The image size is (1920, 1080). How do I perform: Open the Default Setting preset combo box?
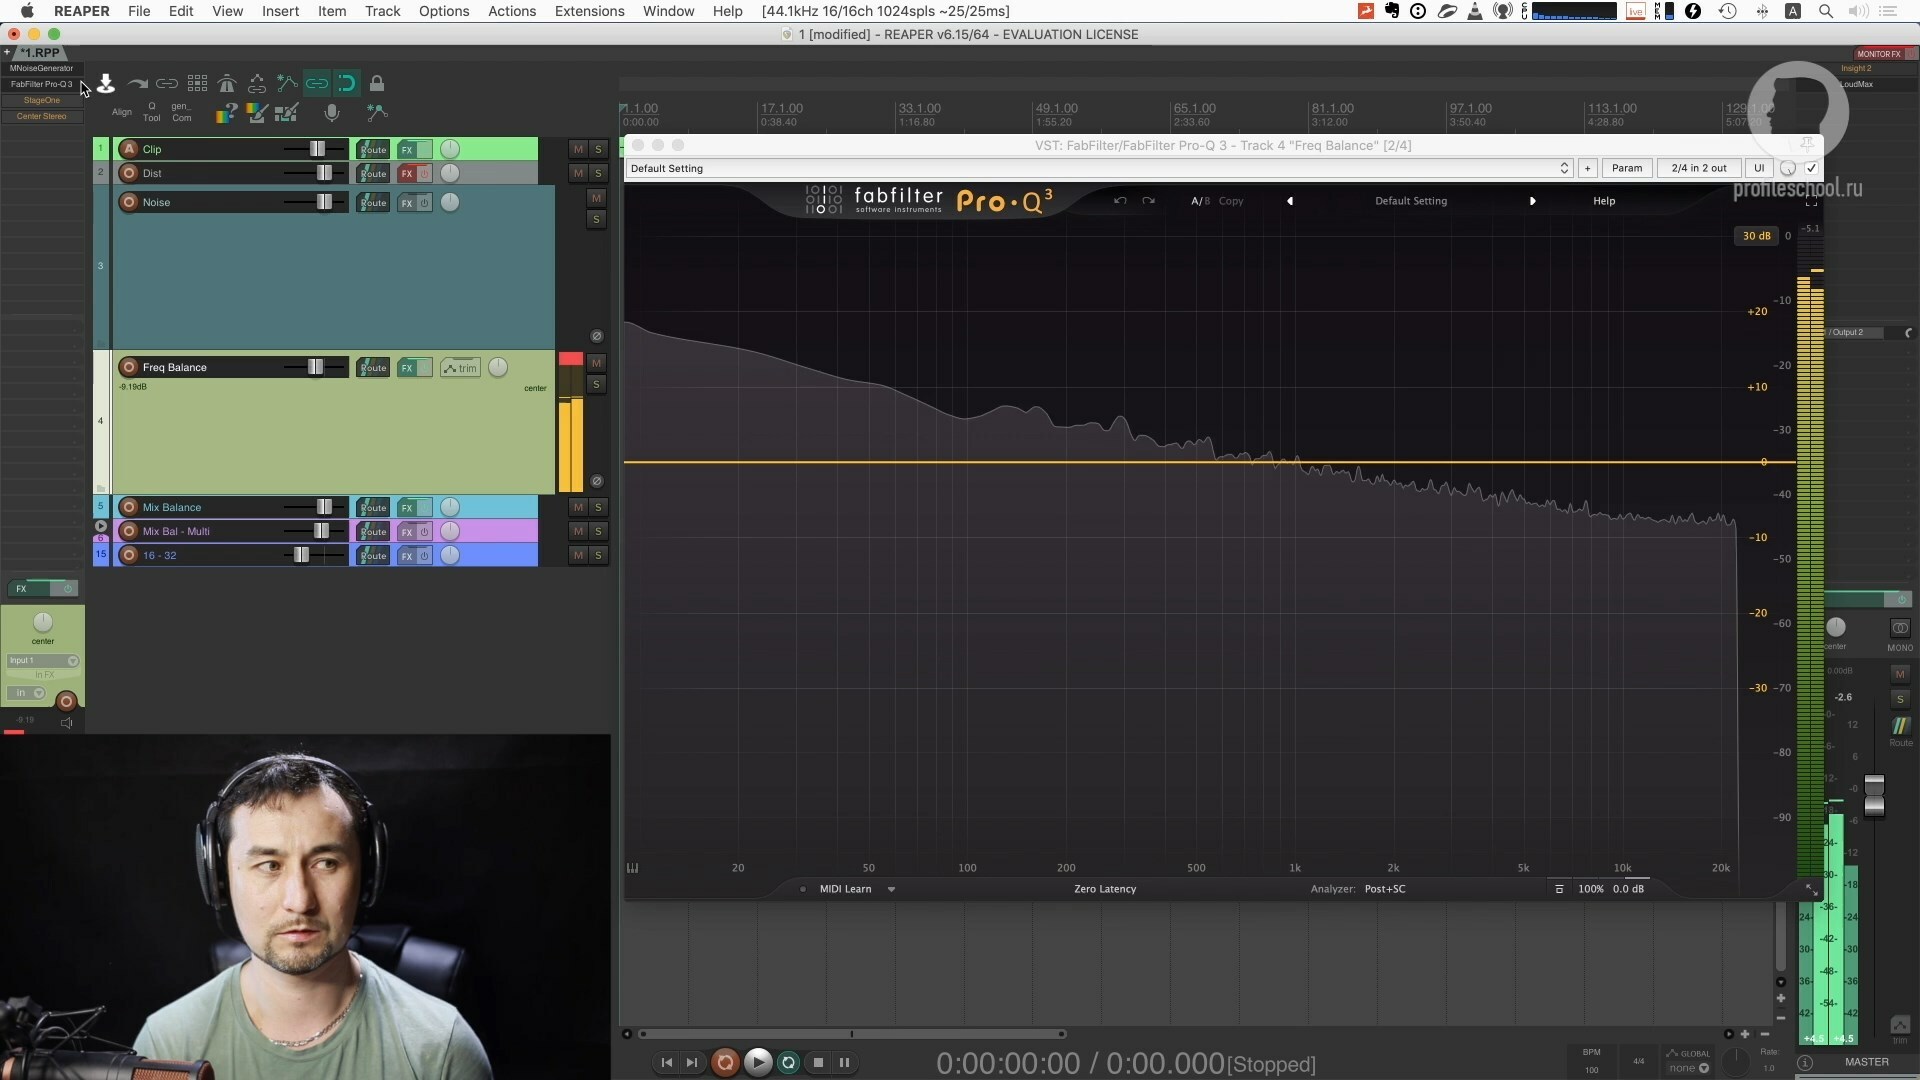click(x=1100, y=168)
